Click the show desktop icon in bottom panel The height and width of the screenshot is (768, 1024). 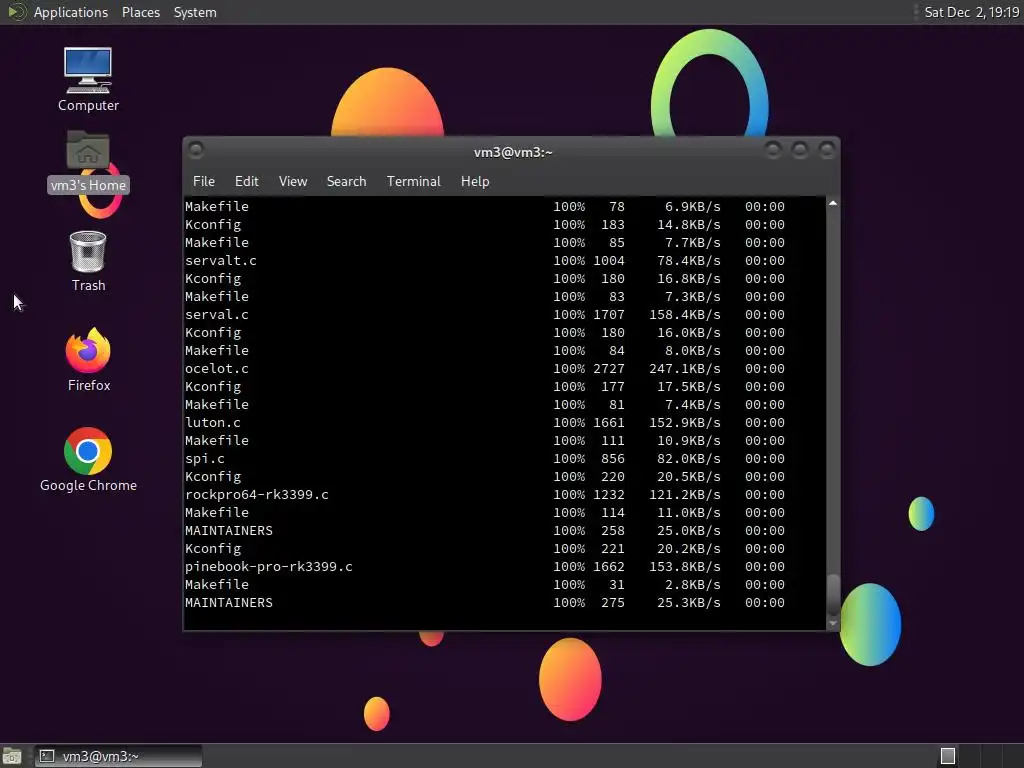coord(12,756)
